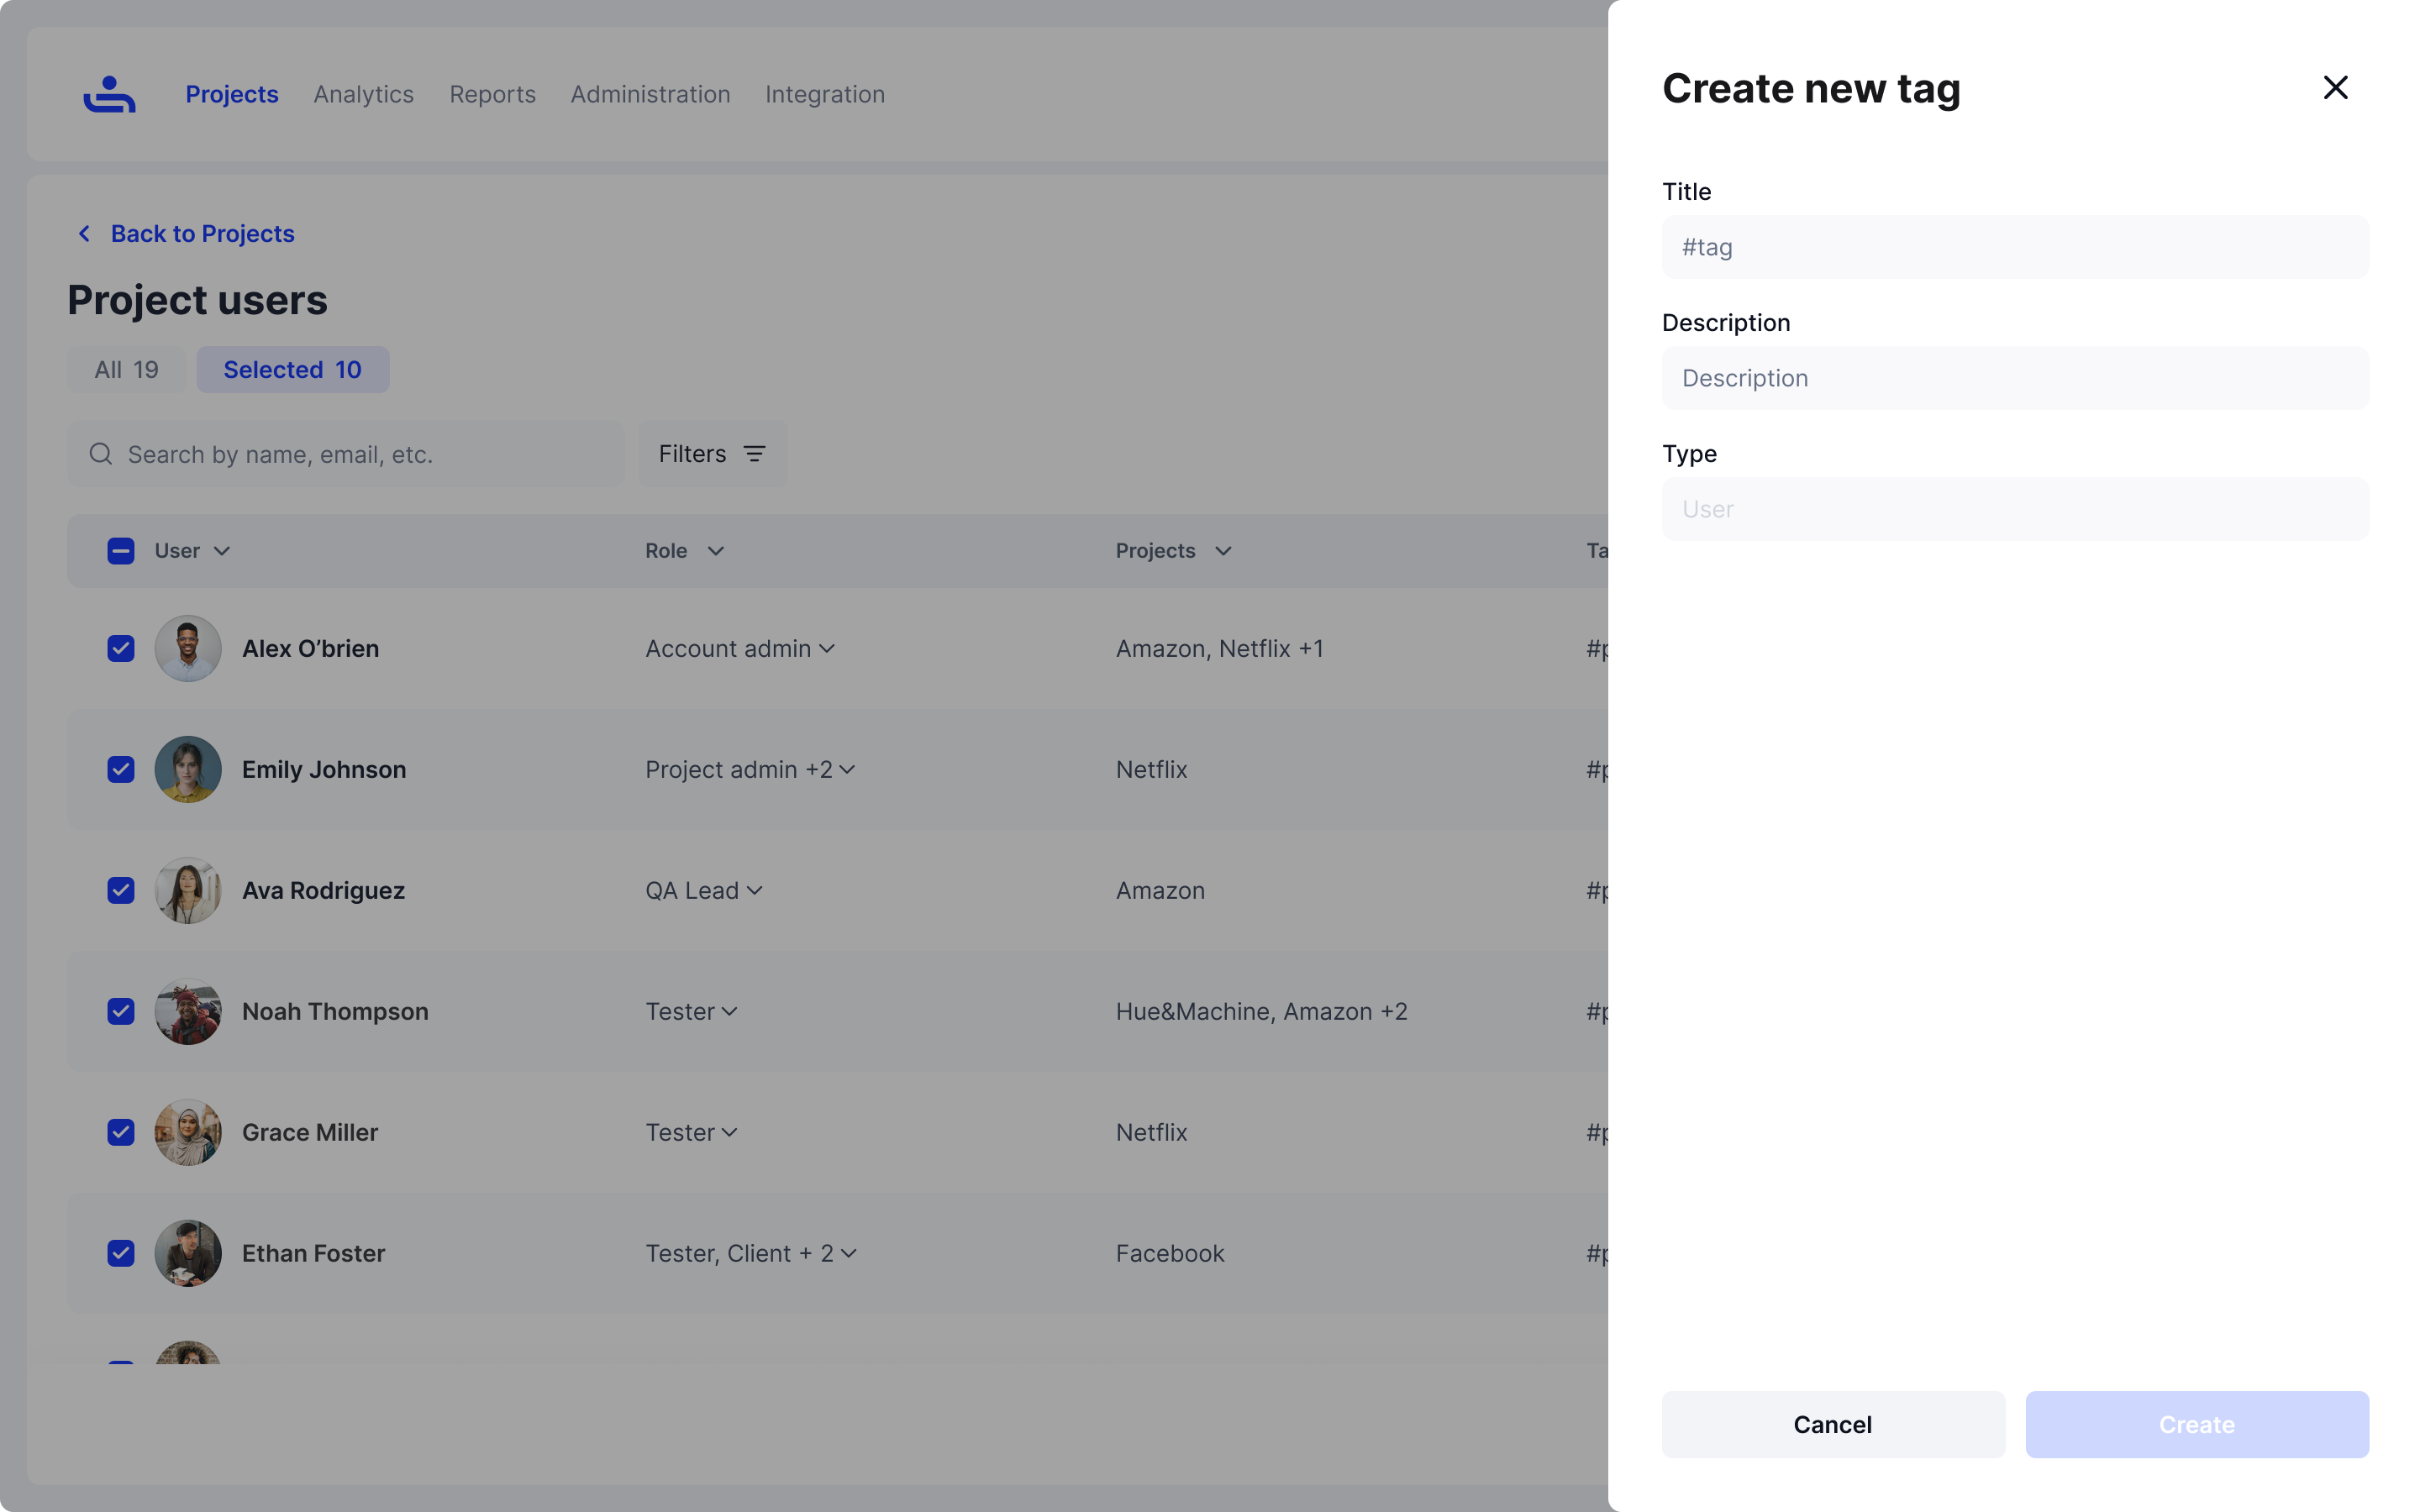Click Noah Thompson's avatar
Viewport: 2420px width, 1512px height.
[188, 1011]
